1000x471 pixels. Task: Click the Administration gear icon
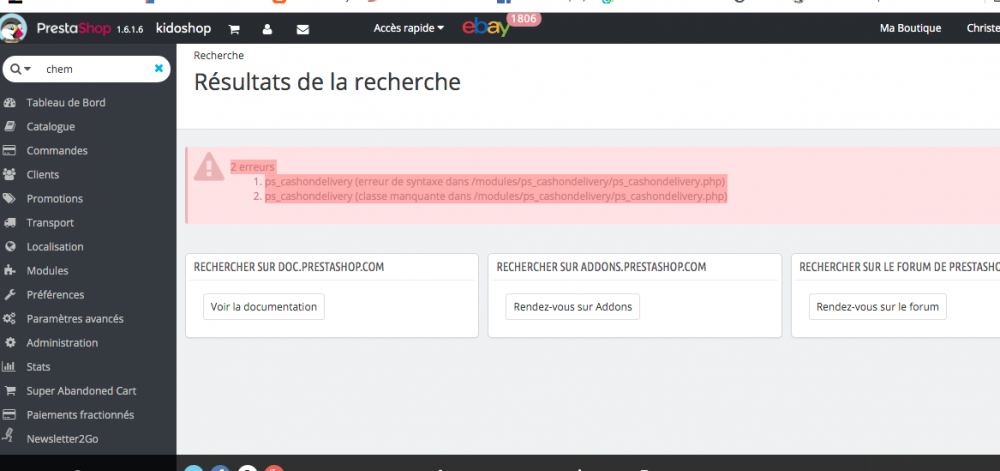(x=10, y=343)
